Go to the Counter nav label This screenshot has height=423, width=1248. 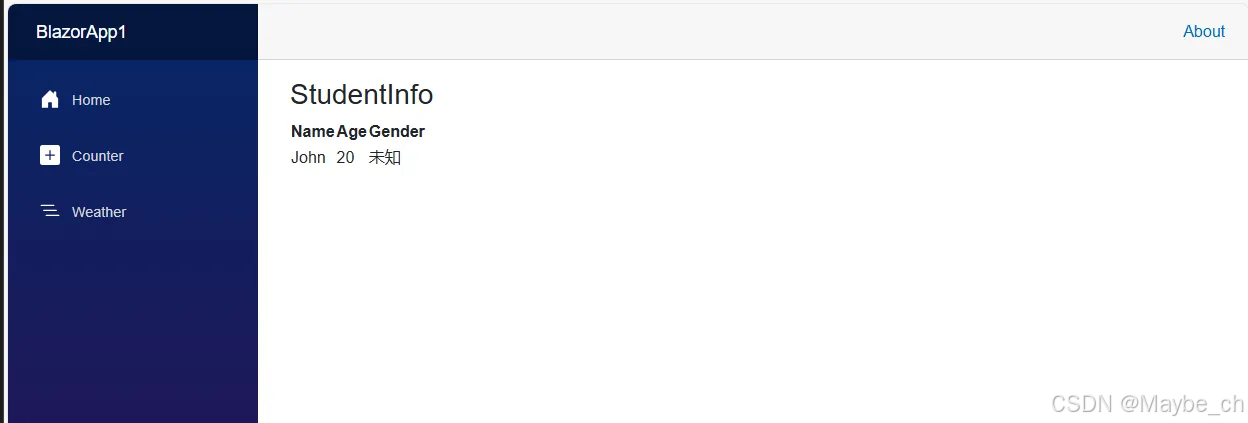(98, 156)
